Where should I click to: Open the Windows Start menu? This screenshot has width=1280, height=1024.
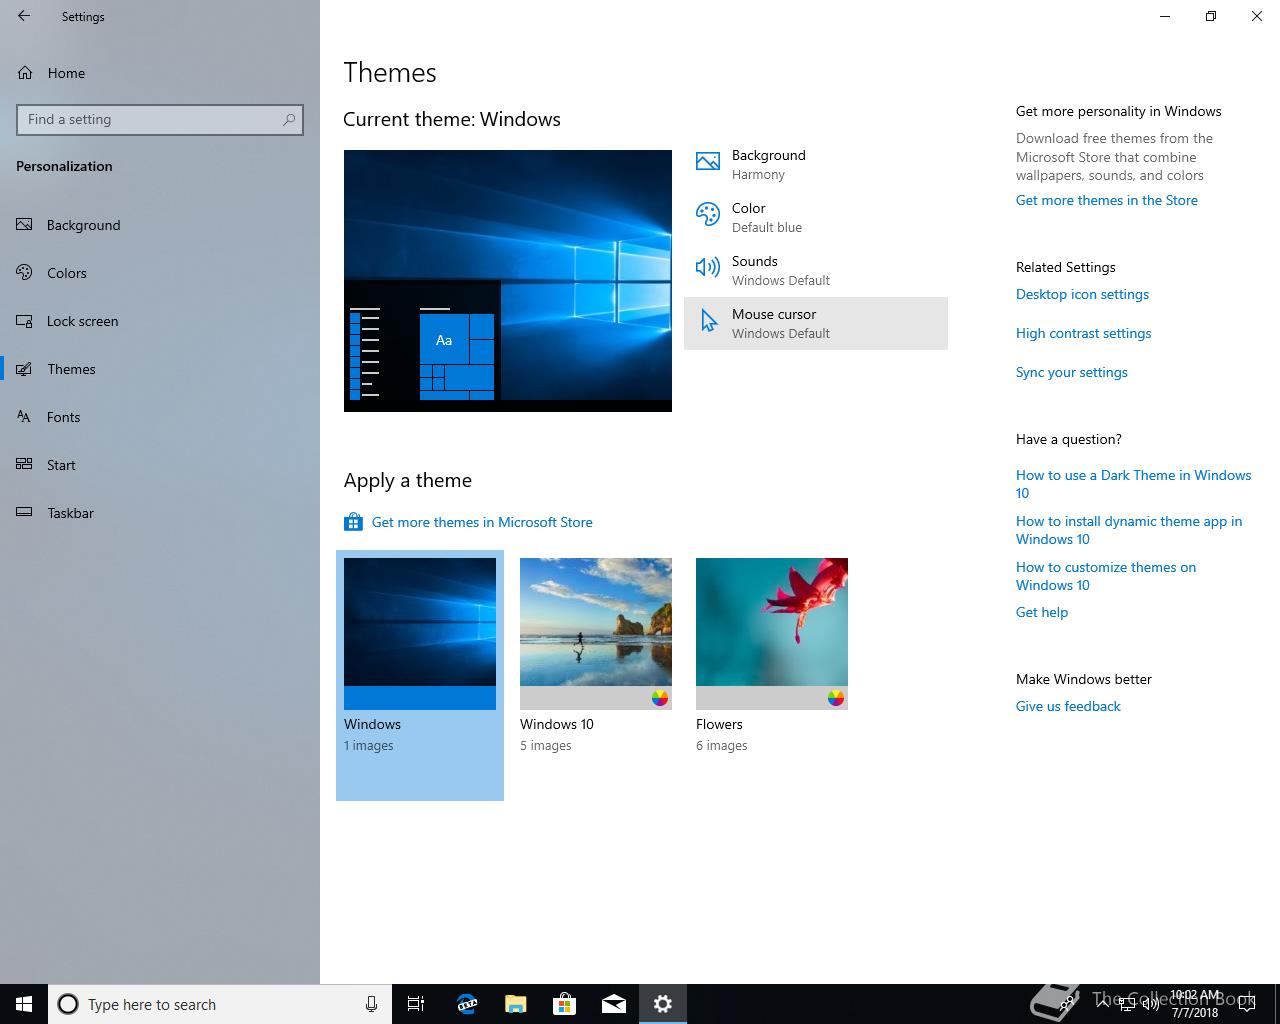[x=24, y=1004]
